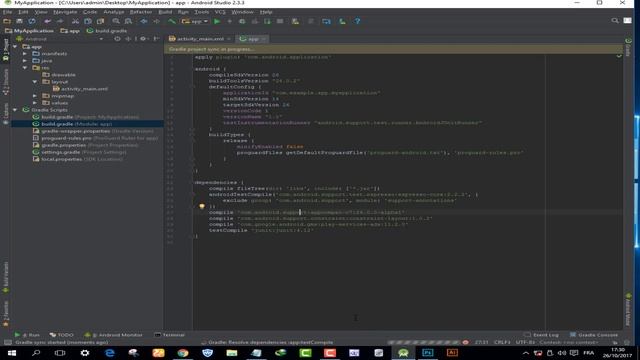Click the Search Everywhere magnifier at top right
640x360 pixels.
615,20
